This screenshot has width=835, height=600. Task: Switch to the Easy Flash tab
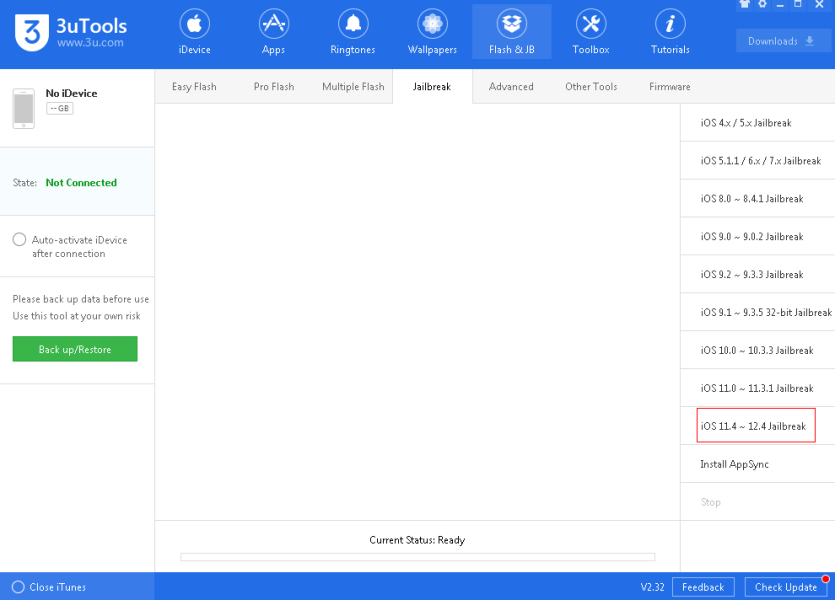coord(194,87)
